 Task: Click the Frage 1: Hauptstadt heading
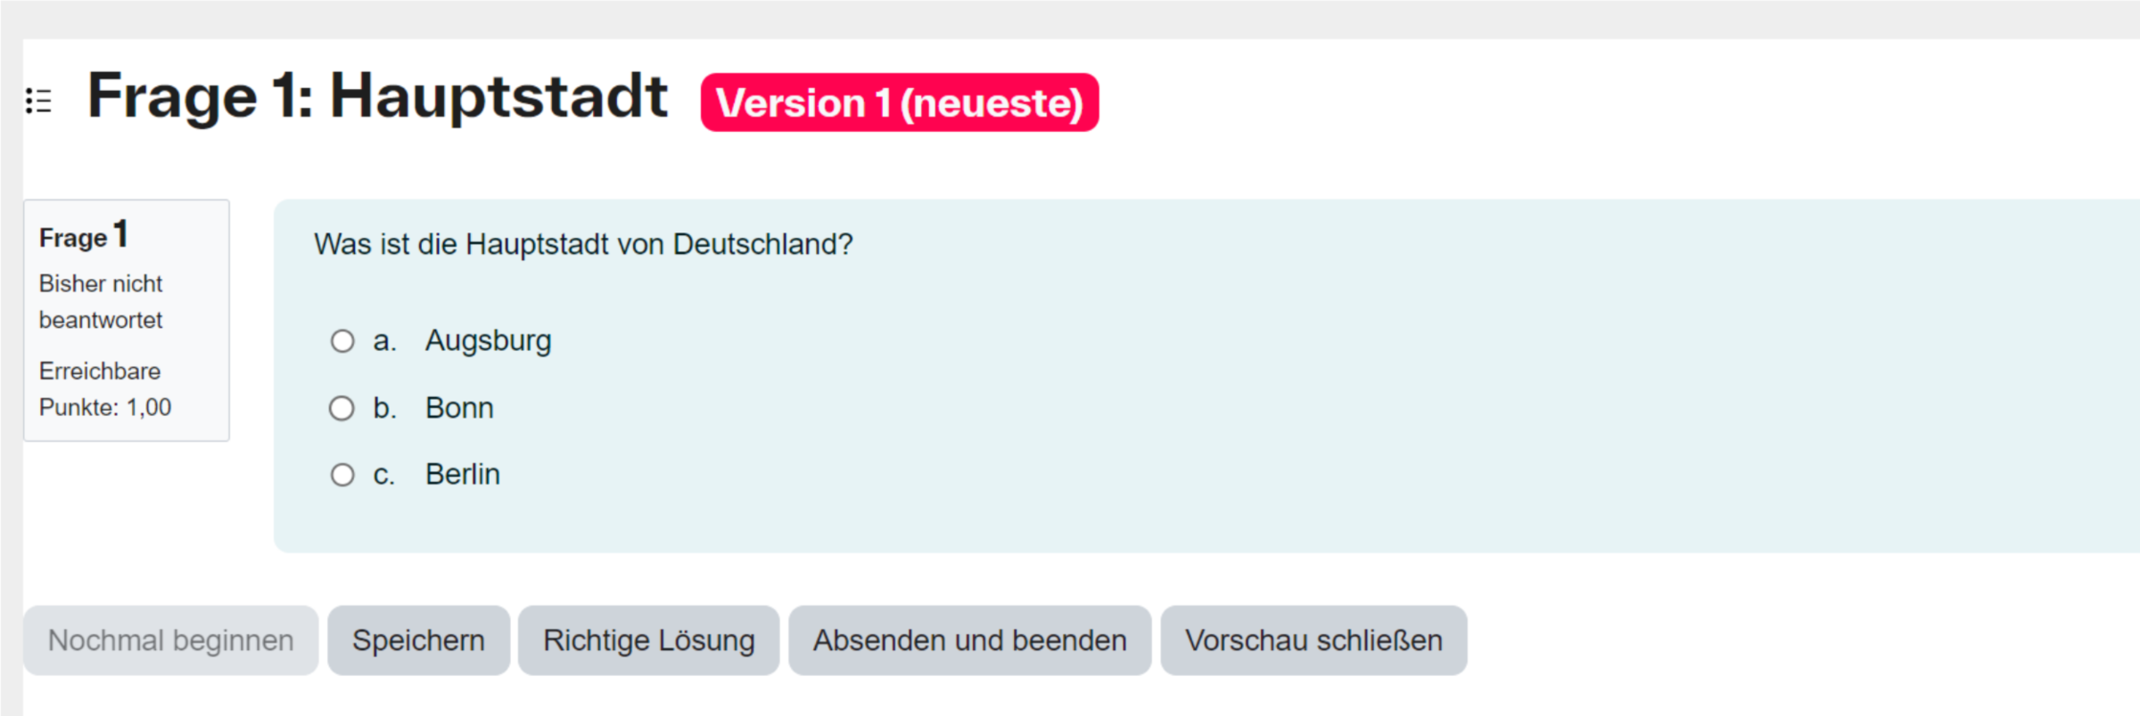[378, 95]
